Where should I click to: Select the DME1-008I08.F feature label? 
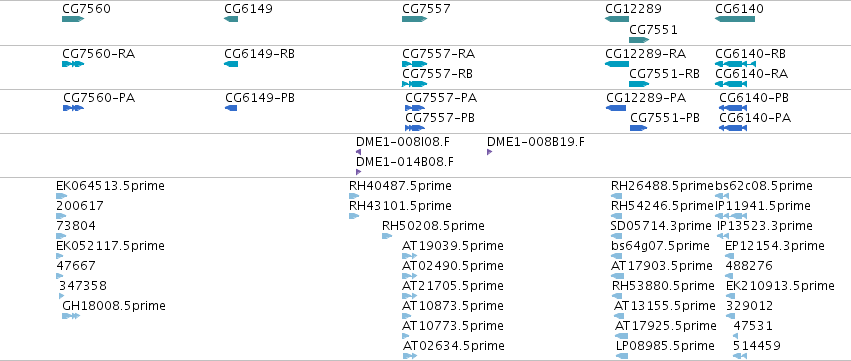[x=403, y=142]
